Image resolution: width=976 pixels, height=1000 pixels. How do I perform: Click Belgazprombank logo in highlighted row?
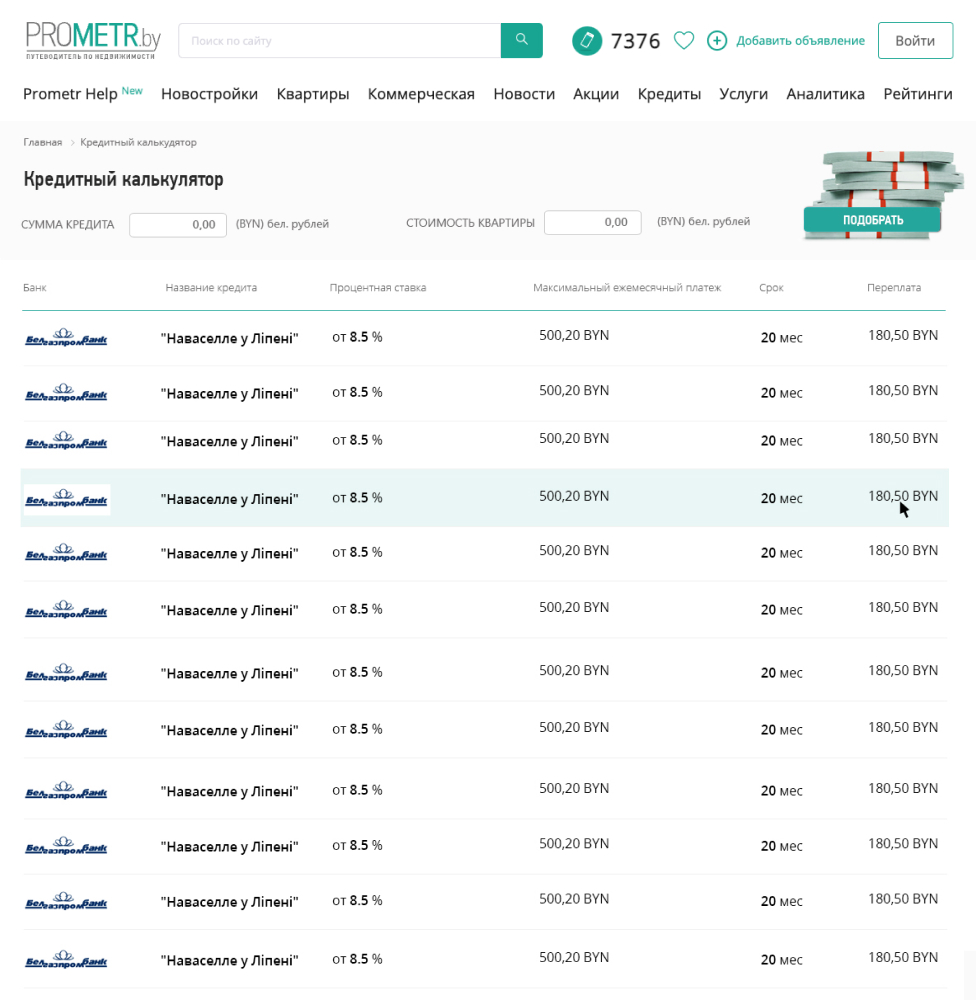point(66,499)
